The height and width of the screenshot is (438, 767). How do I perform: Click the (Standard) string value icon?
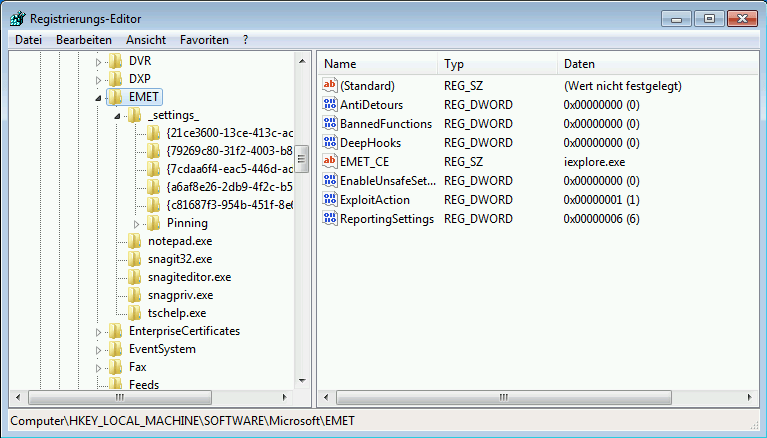[x=331, y=86]
